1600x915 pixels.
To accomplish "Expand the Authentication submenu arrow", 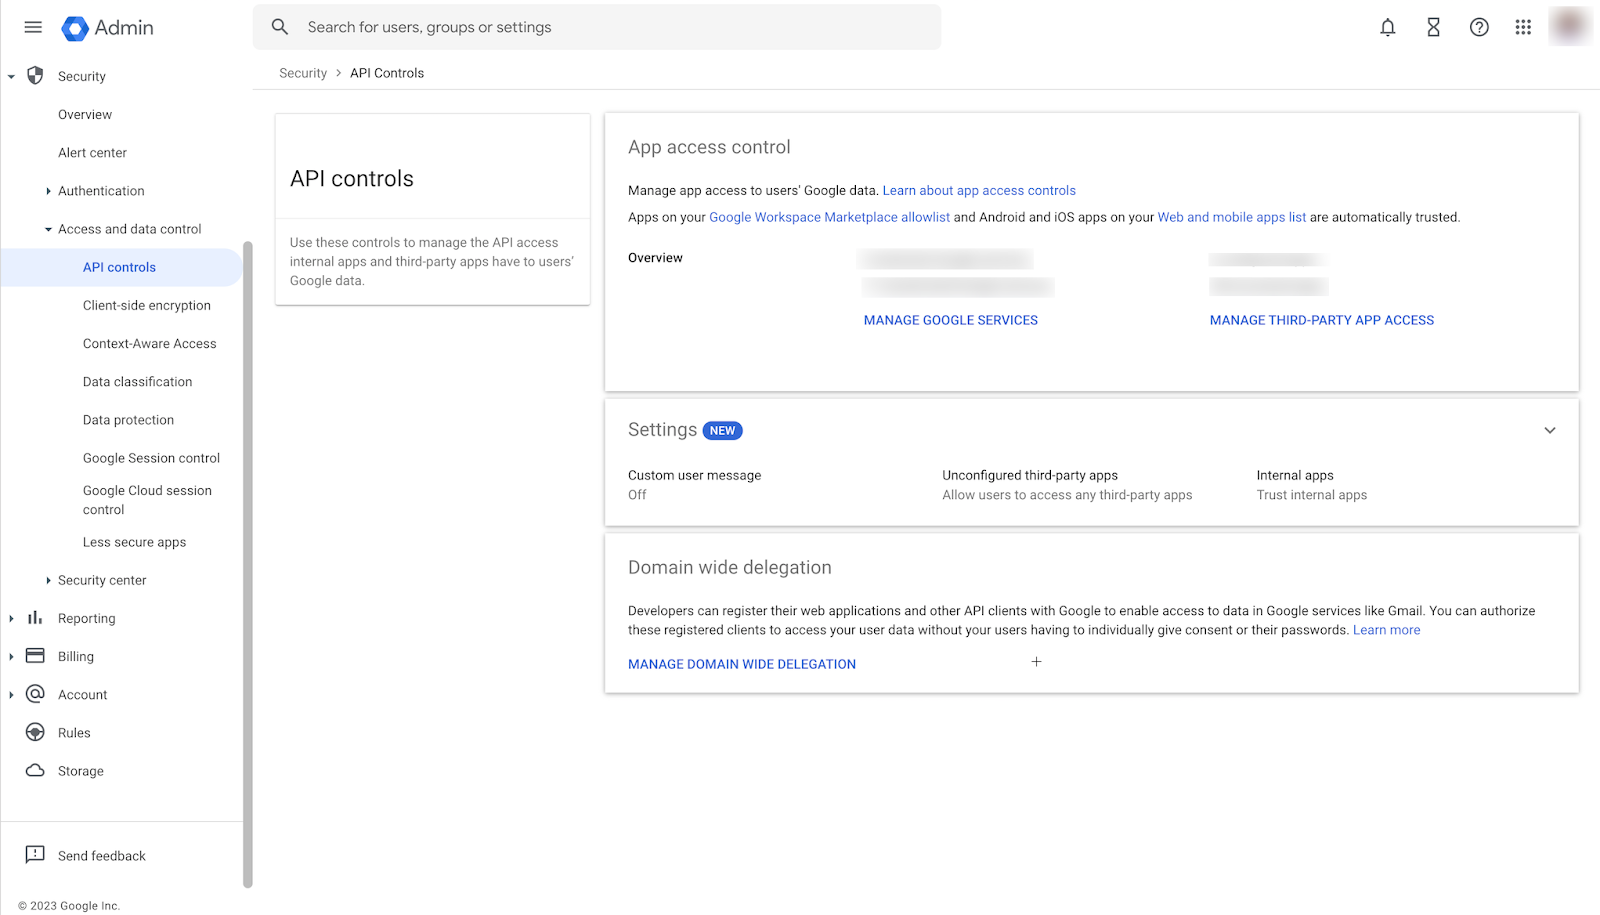I will click(x=48, y=191).
